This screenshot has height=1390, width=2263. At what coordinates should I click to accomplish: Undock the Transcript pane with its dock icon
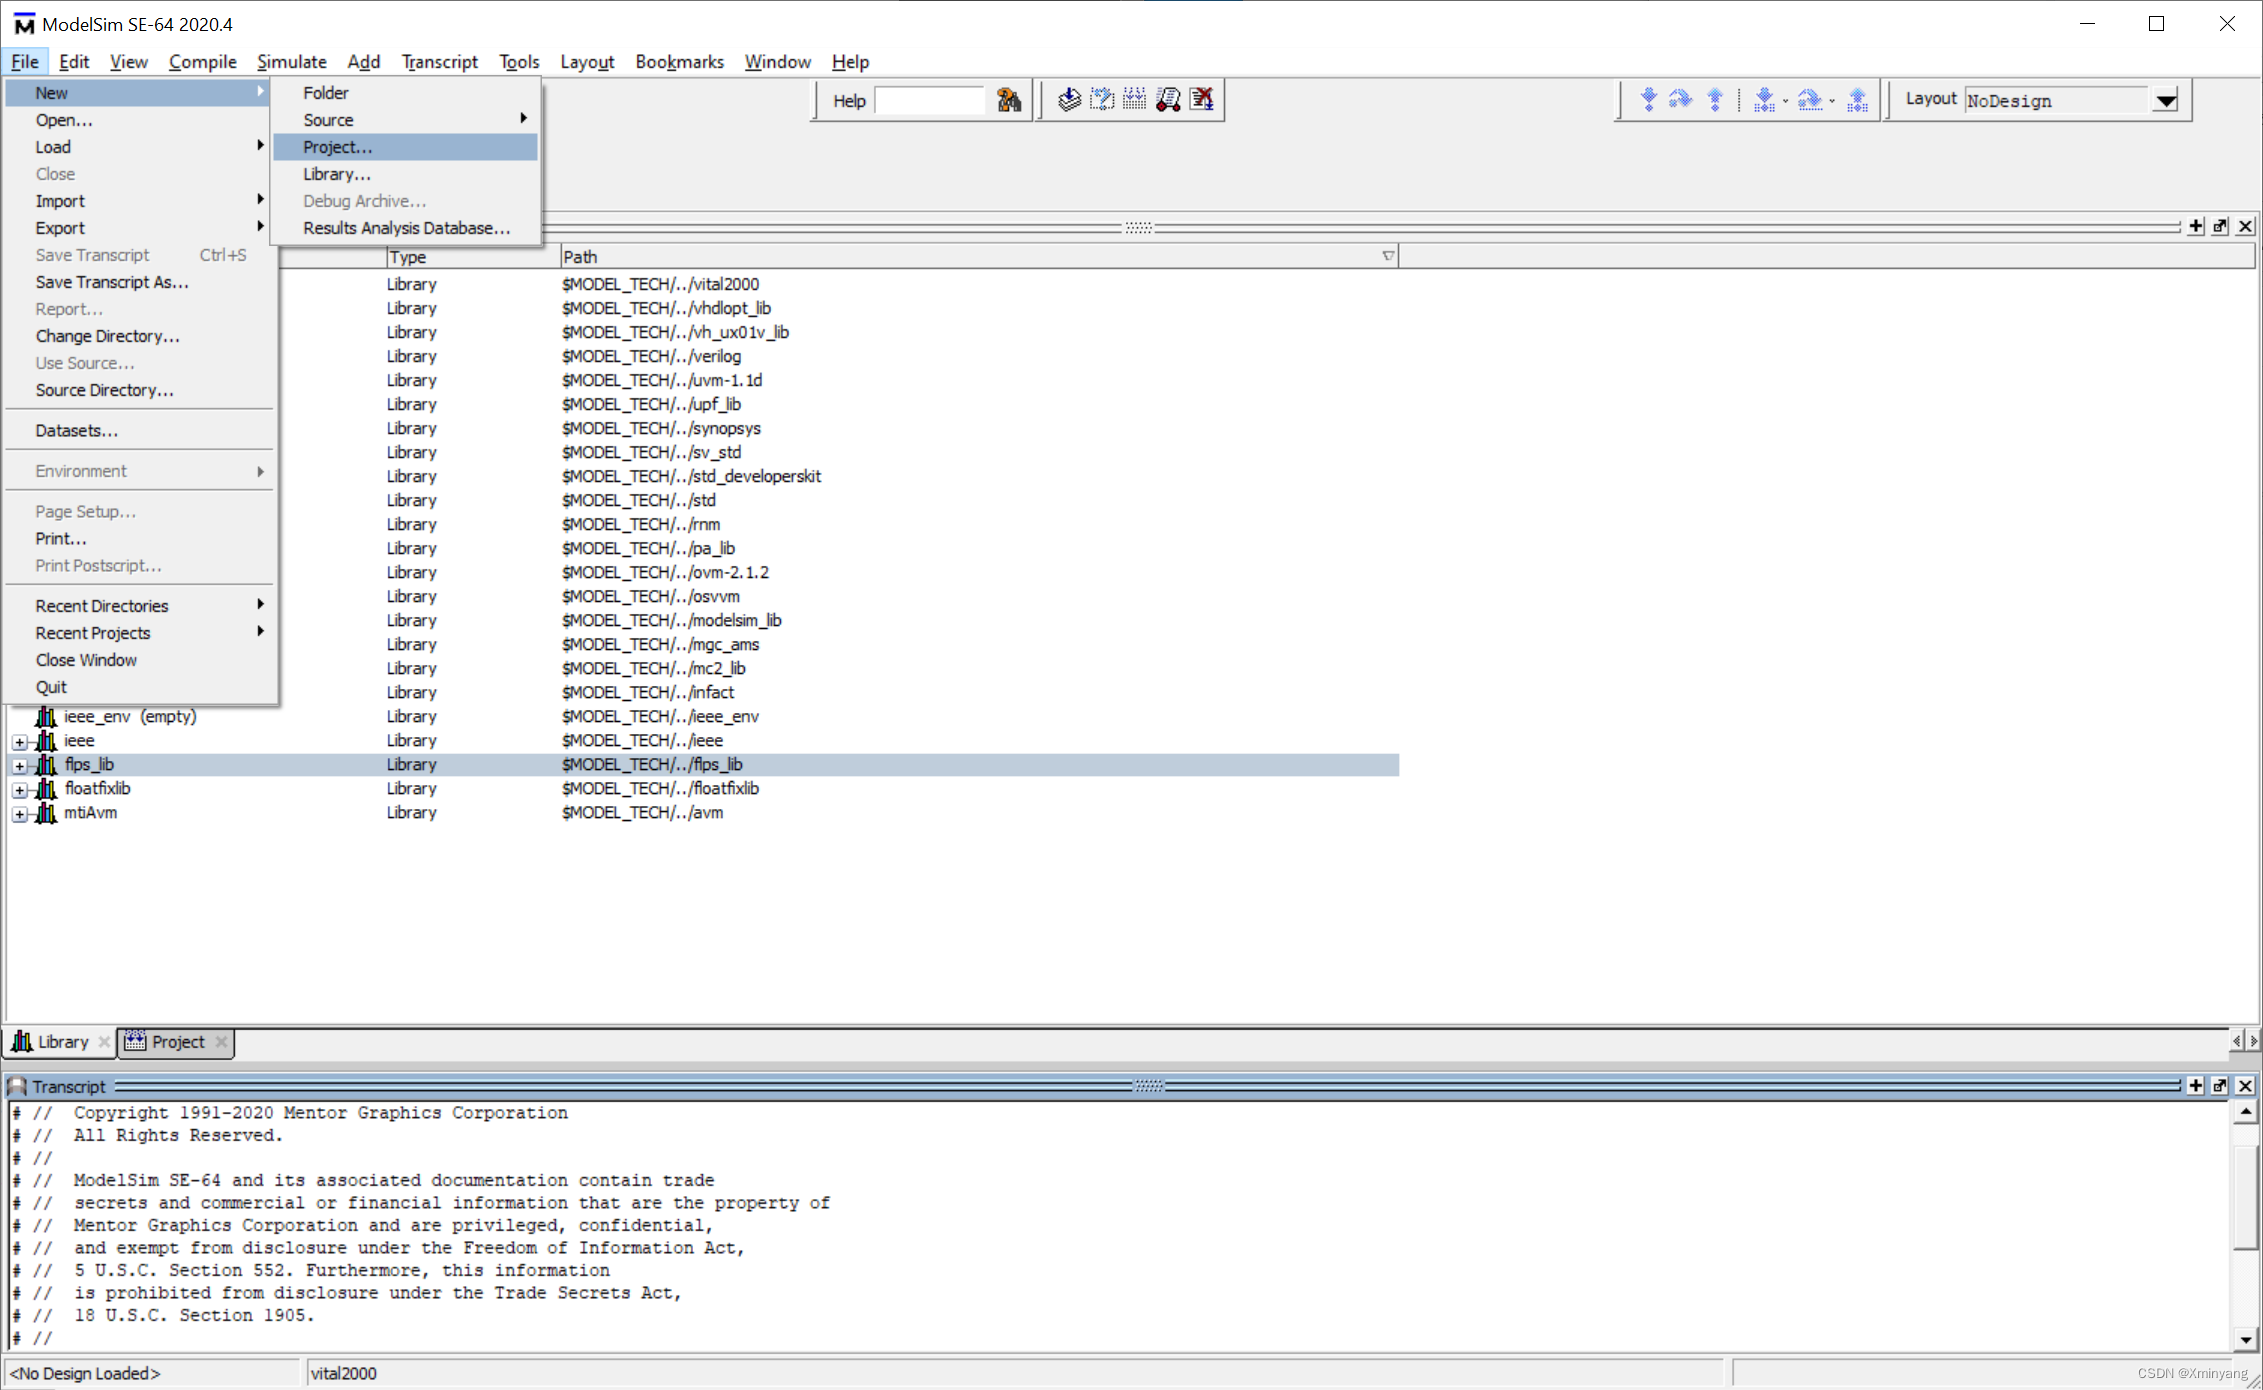point(2220,1086)
